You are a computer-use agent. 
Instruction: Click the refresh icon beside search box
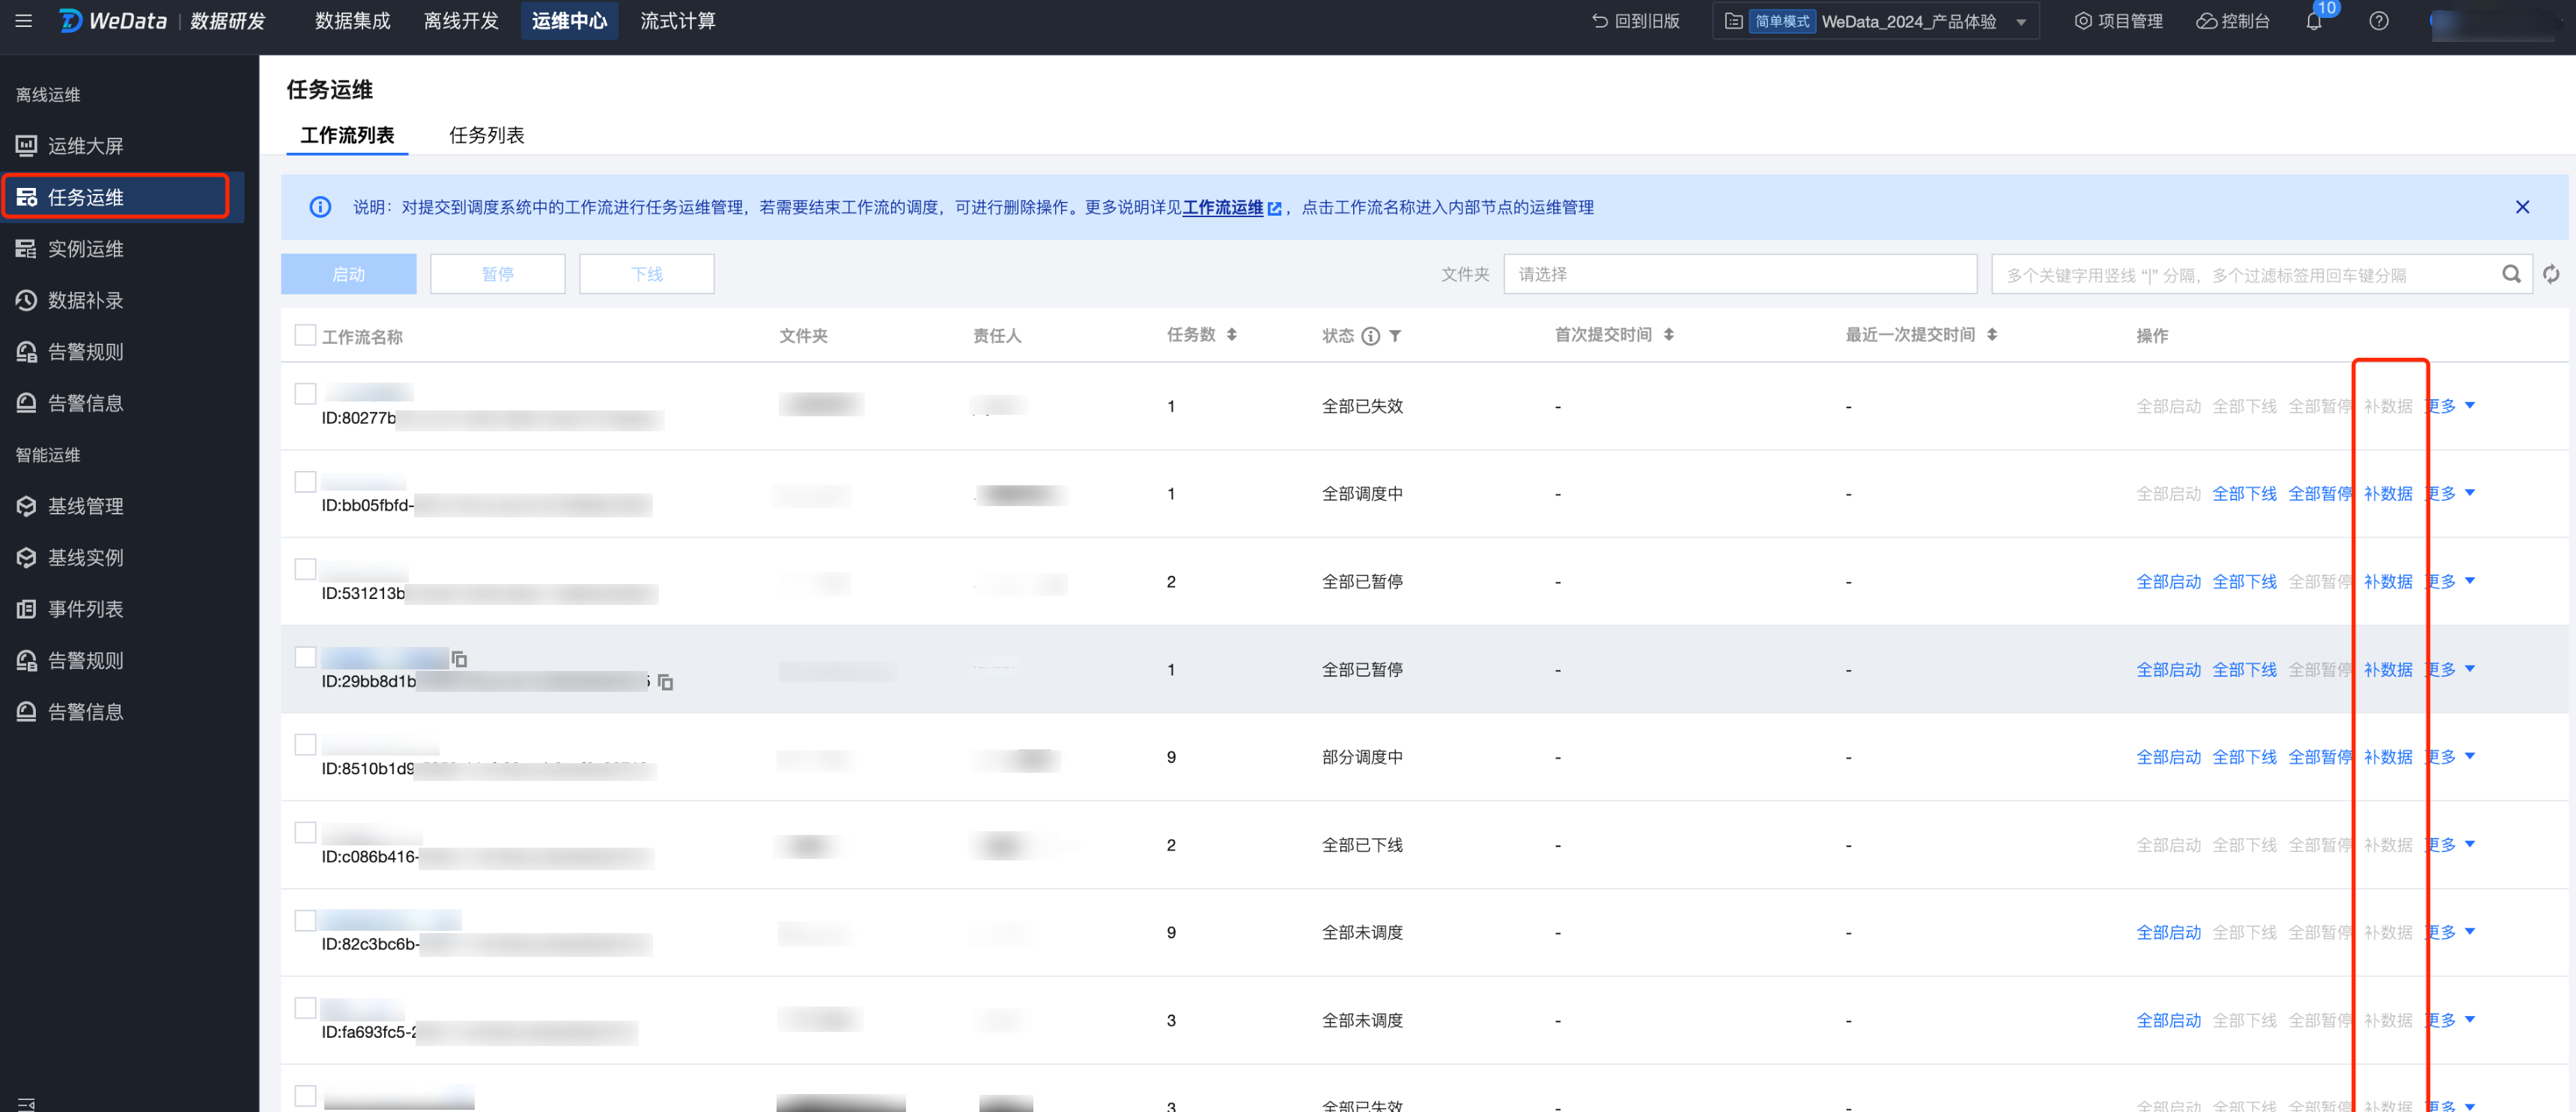2551,274
